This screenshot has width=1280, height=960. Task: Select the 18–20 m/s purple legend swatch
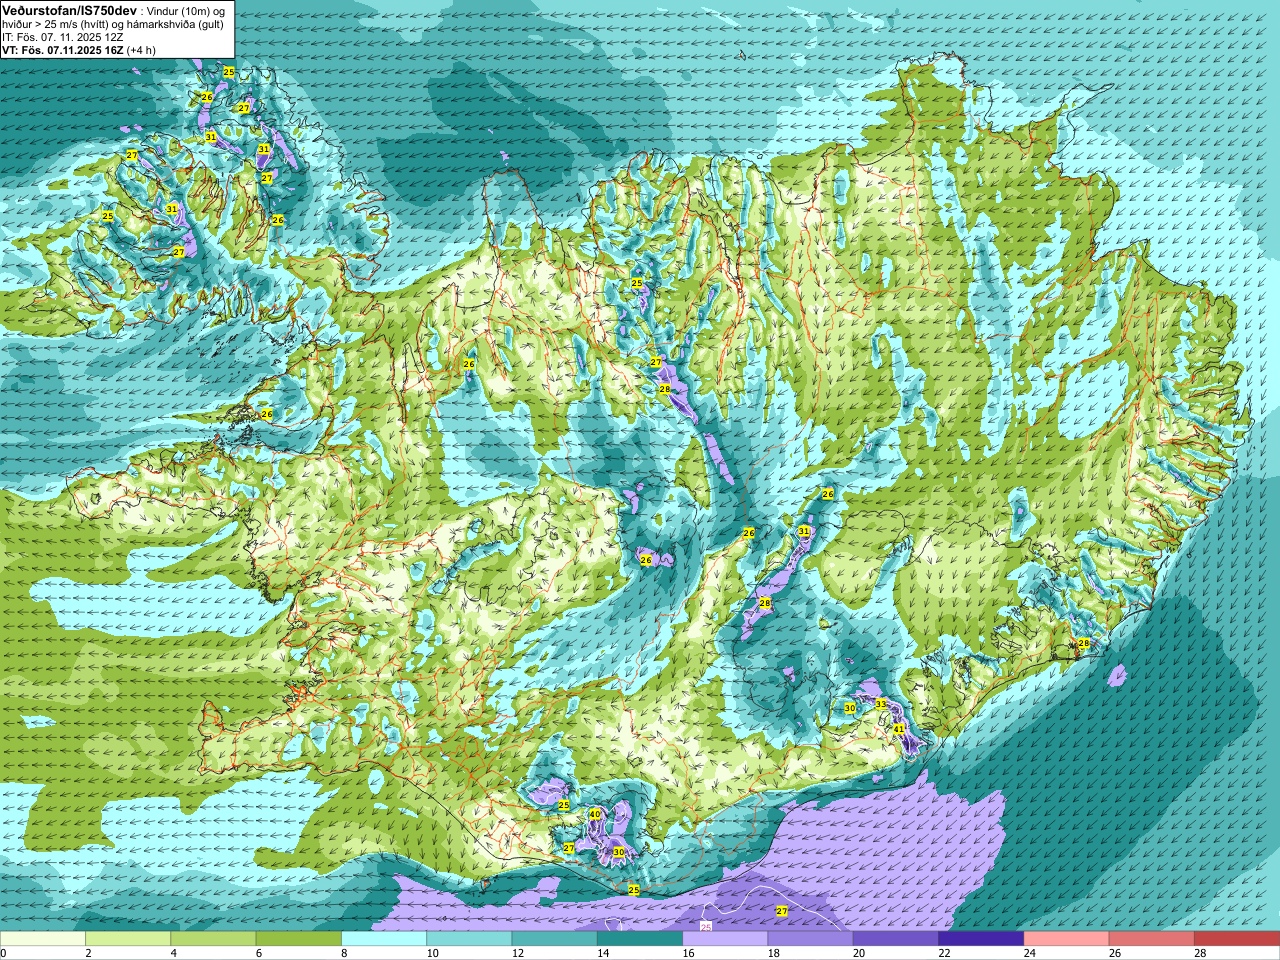click(x=811, y=939)
